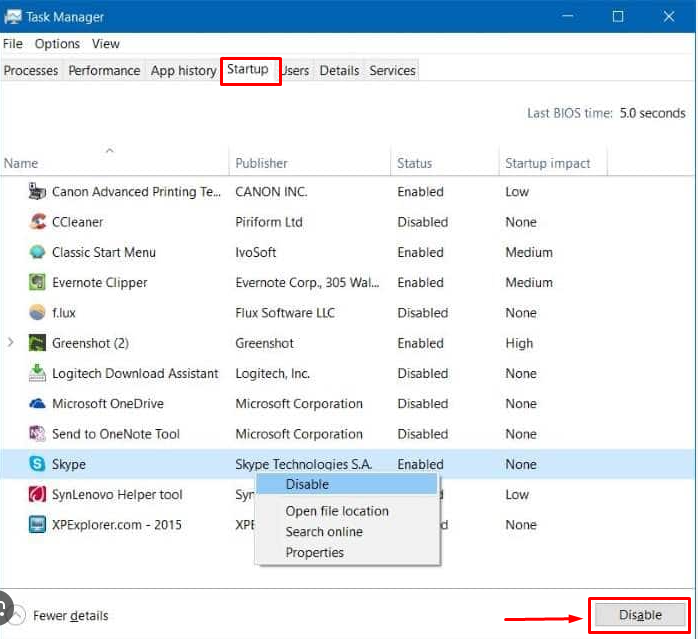
Task: Open the Services tab
Action: [392, 71]
